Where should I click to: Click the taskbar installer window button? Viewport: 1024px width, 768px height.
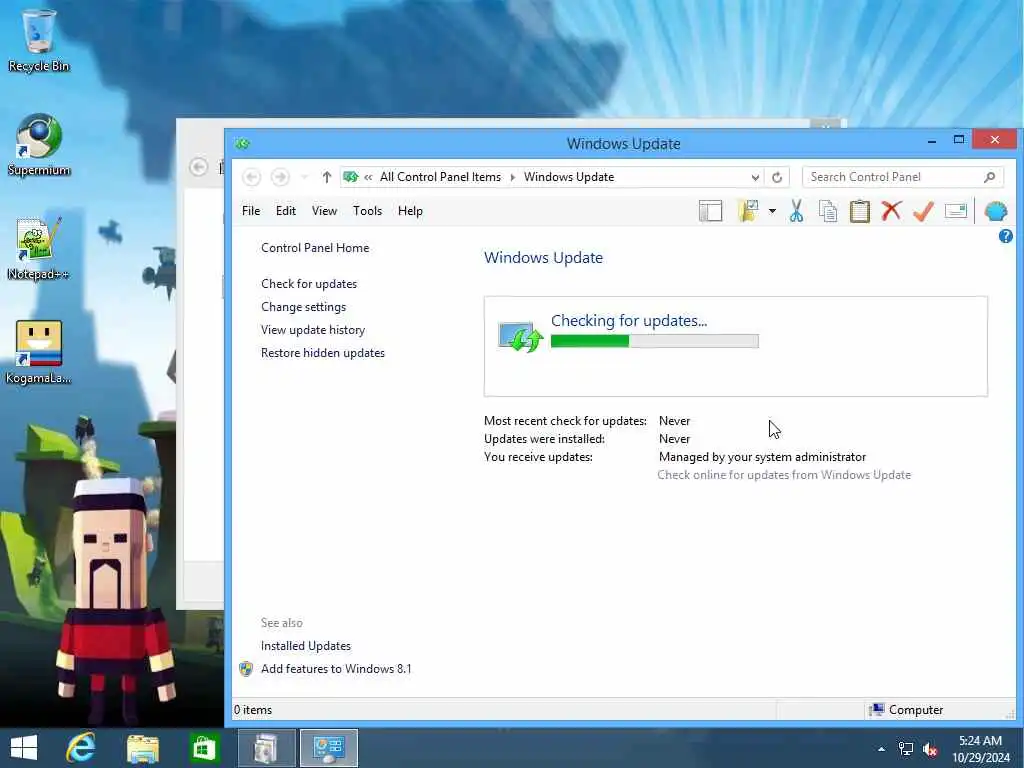(266, 748)
